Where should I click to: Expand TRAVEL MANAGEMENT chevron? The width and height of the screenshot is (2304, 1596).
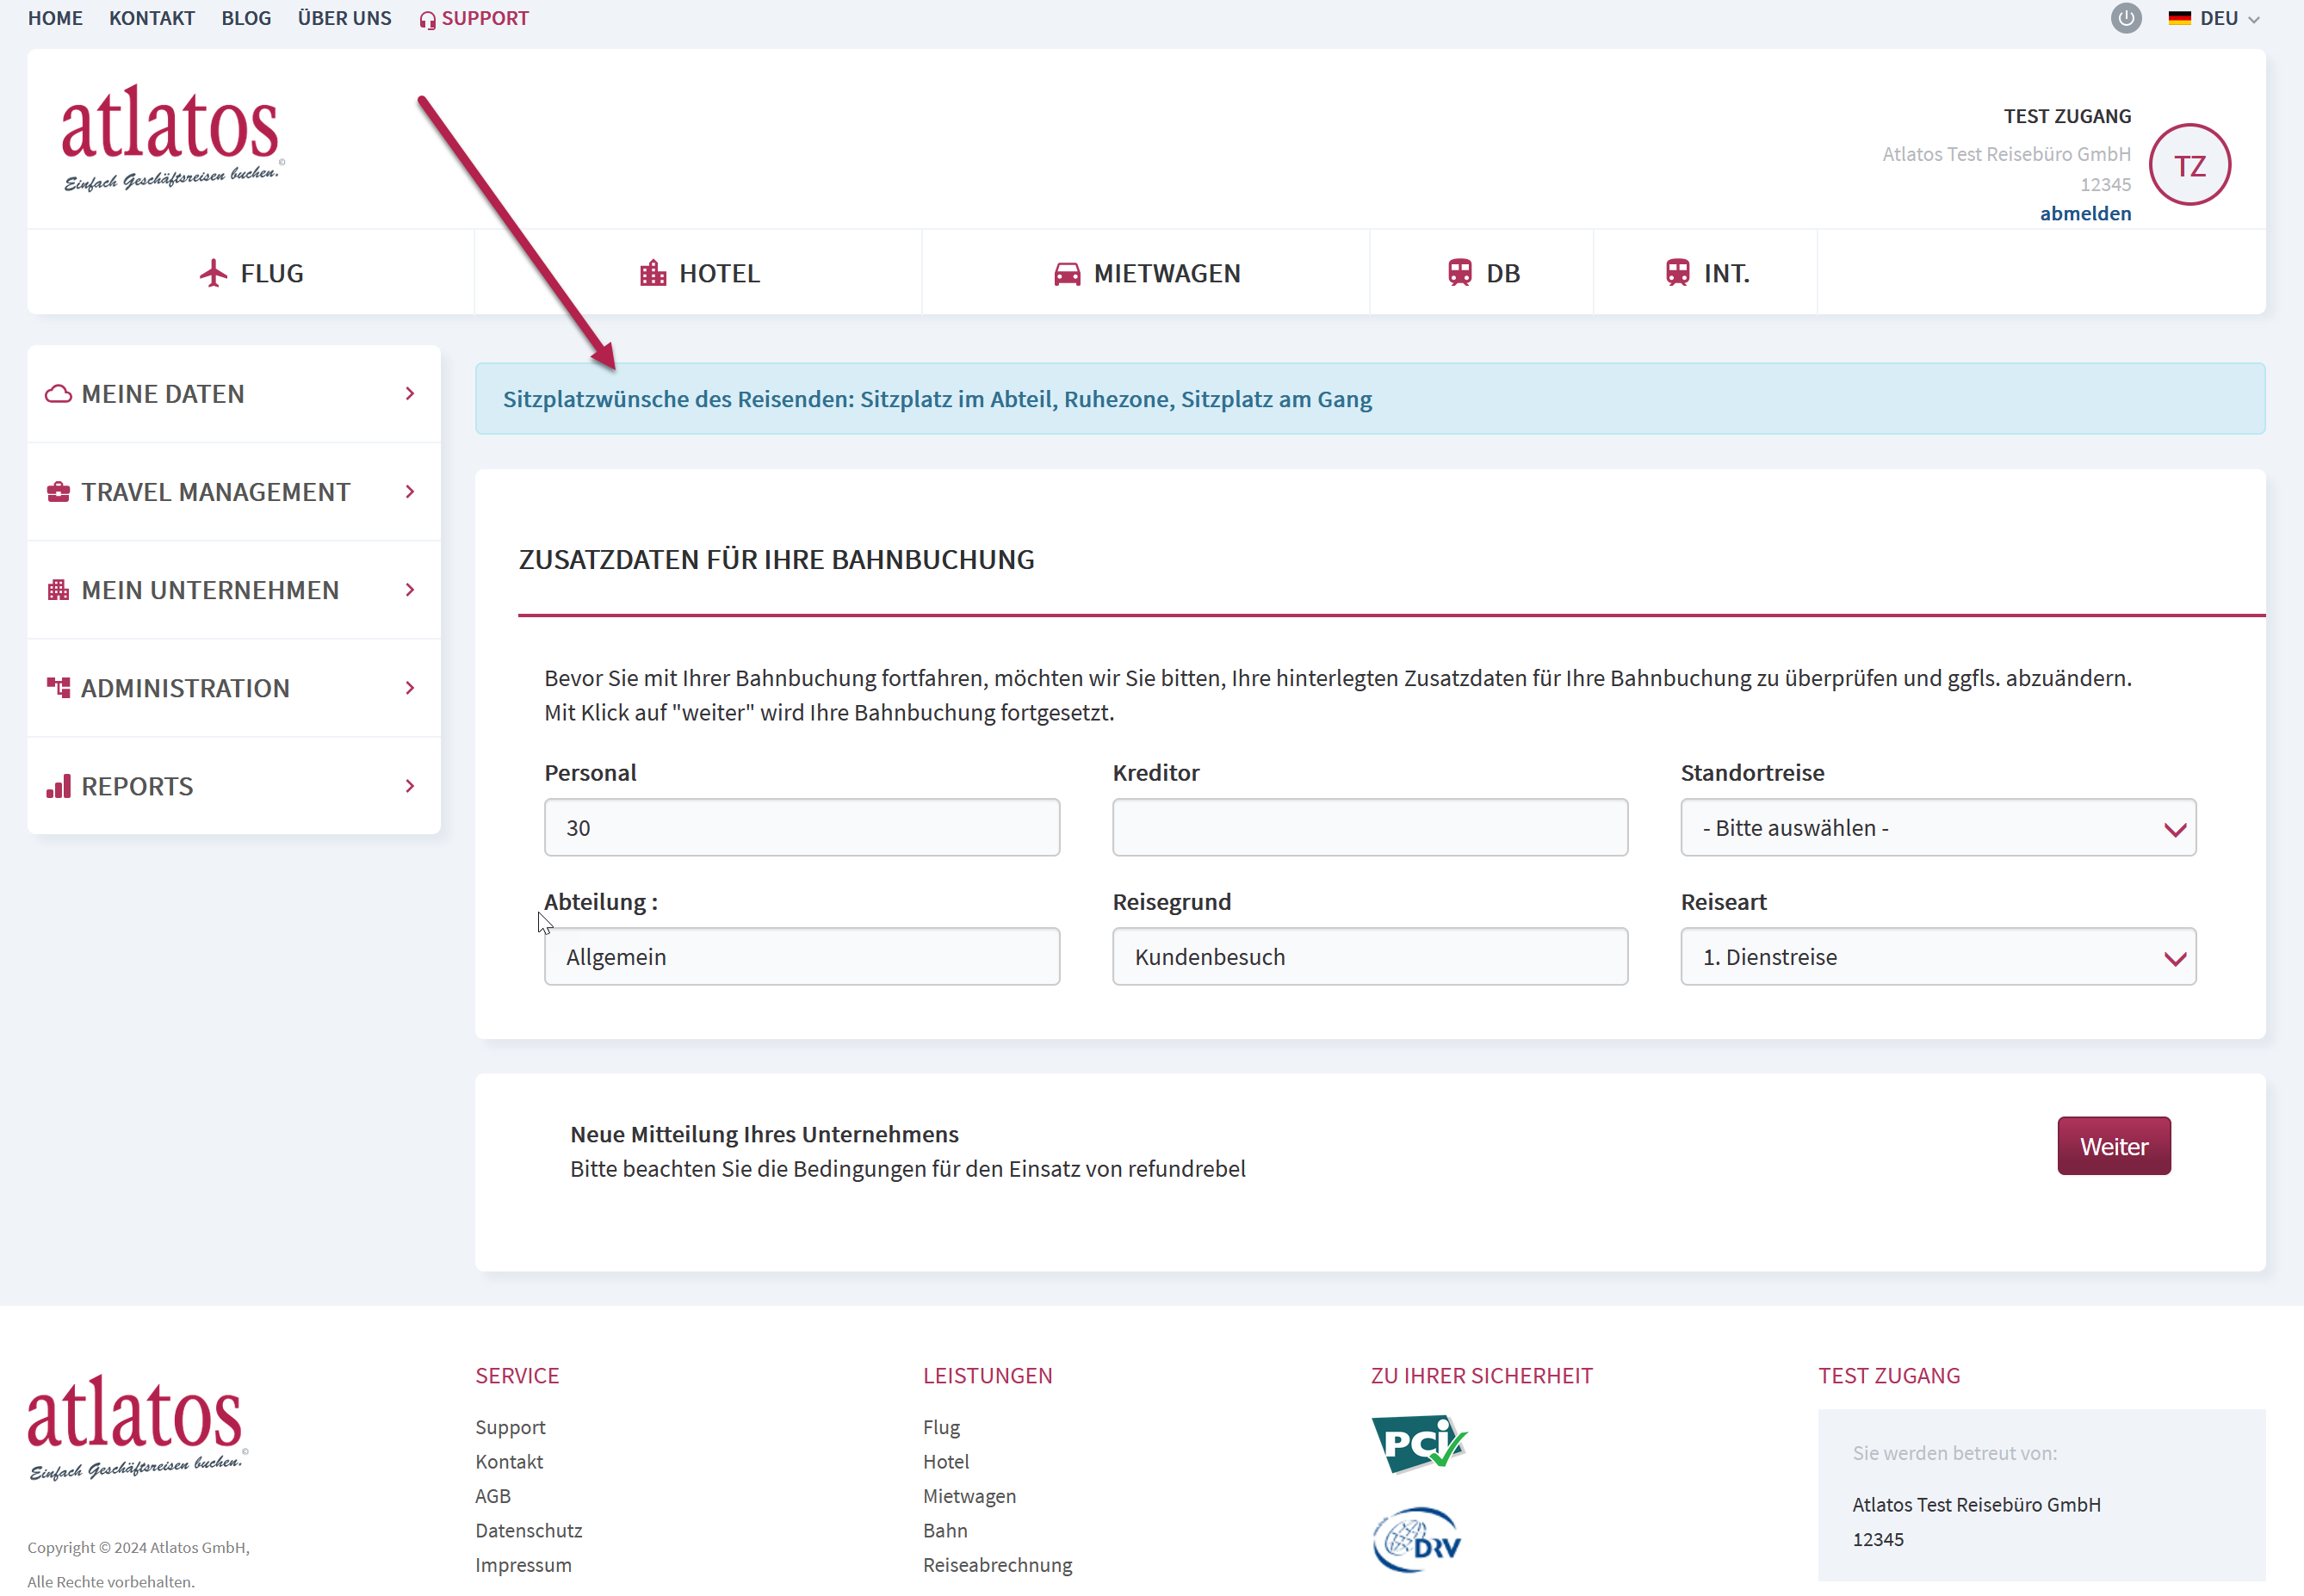410,492
